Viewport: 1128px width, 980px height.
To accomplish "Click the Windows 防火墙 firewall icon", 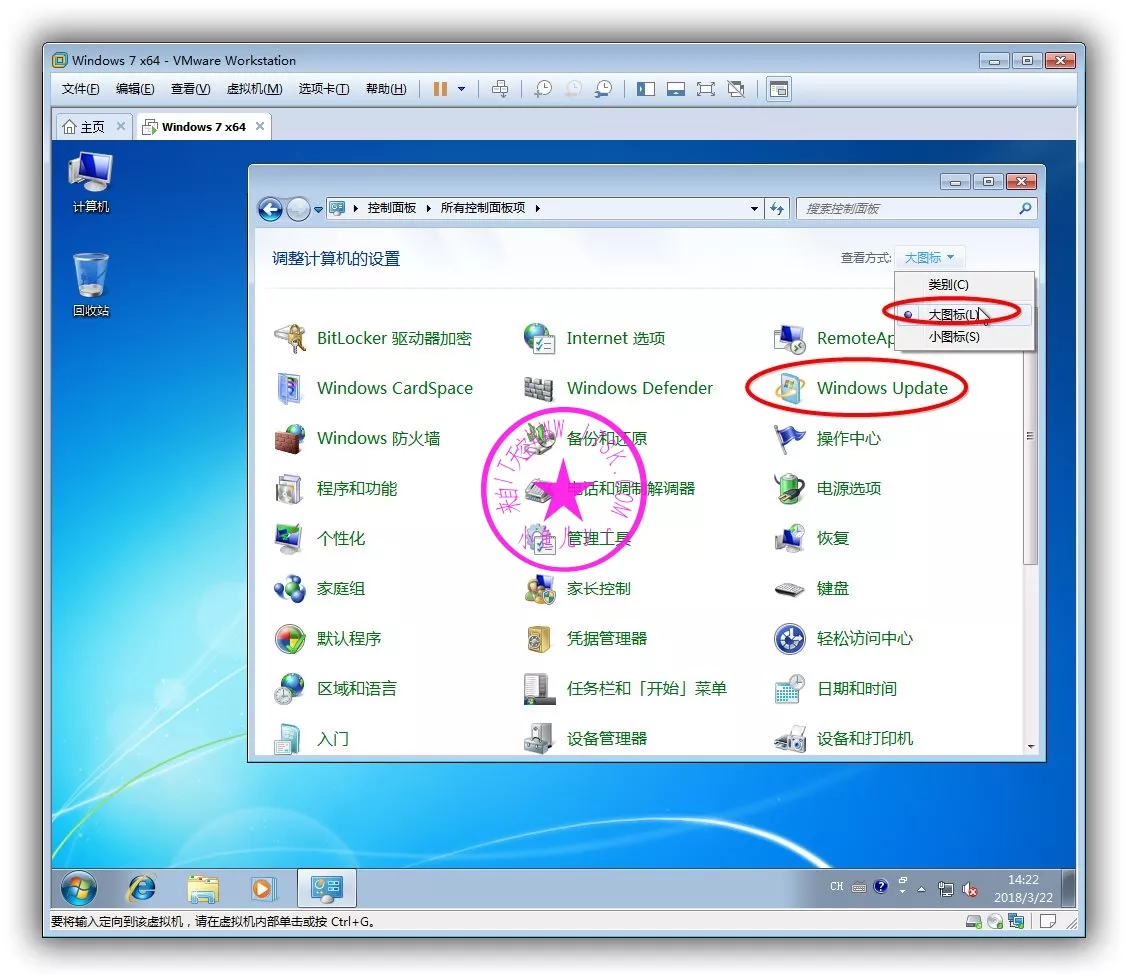I will pyautogui.click(x=289, y=439).
